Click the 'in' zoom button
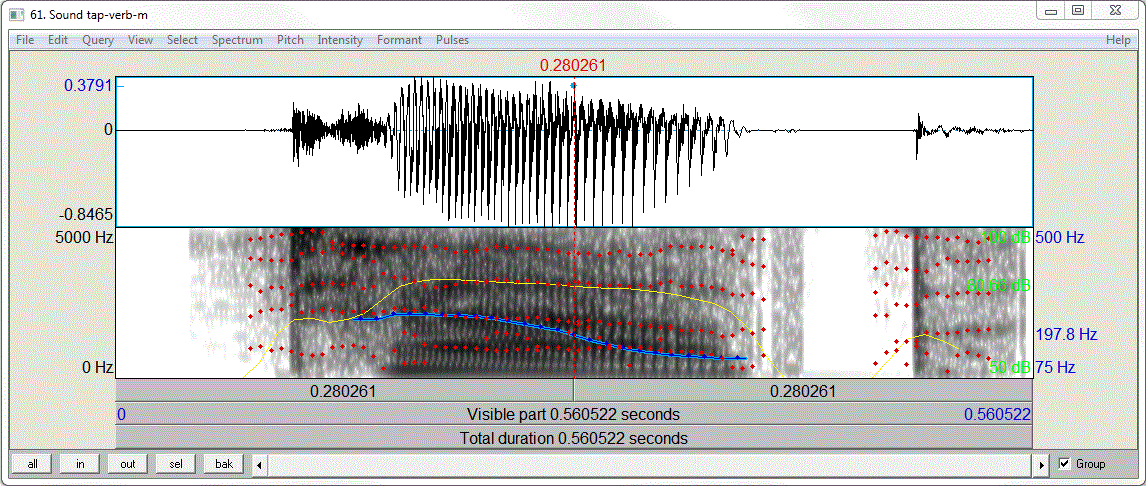The width and height of the screenshot is (1146, 486). point(80,463)
